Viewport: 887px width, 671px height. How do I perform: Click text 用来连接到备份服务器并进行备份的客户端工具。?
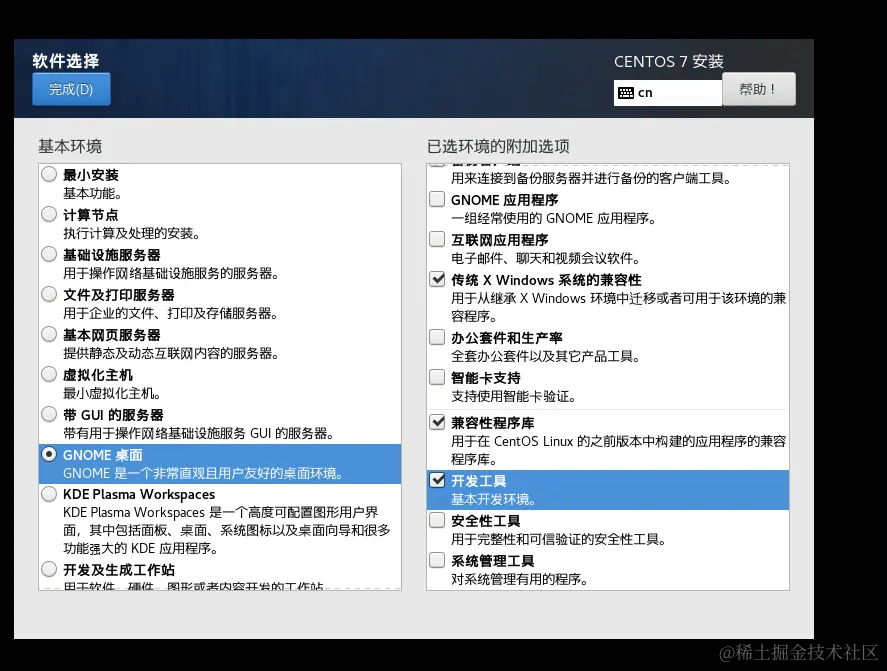(592, 179)
